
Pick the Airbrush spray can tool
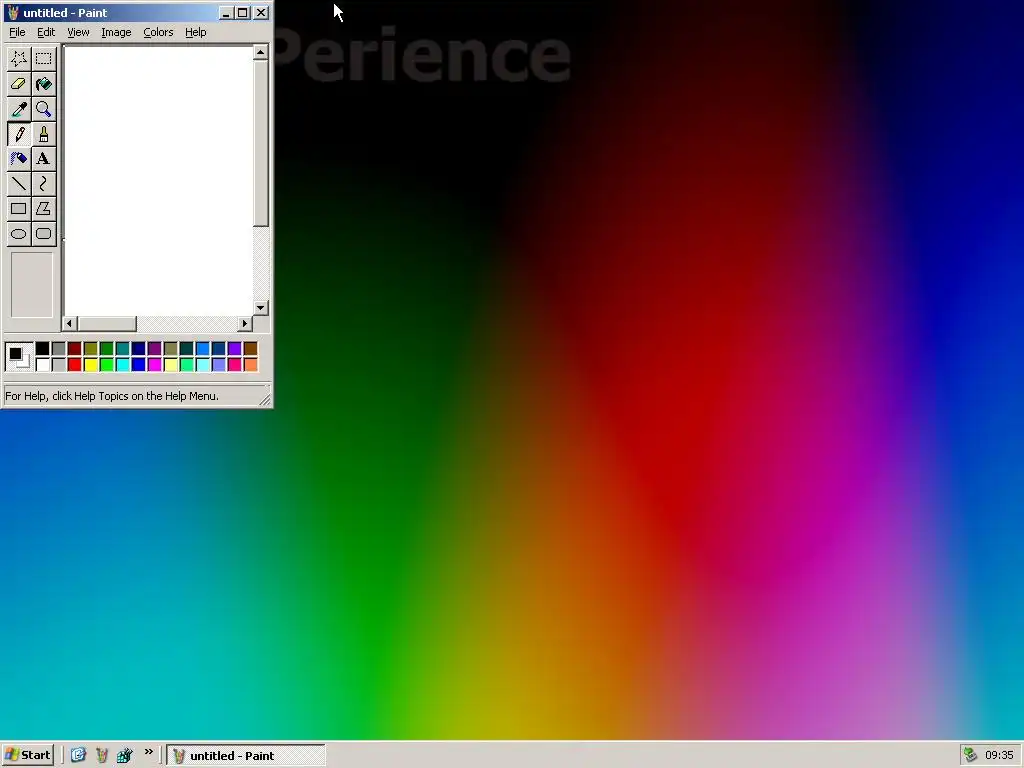(18, 159)
